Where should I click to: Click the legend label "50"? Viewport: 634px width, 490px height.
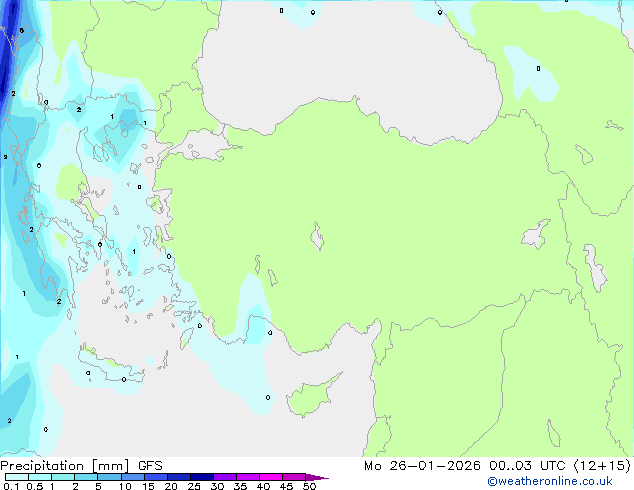309,486
